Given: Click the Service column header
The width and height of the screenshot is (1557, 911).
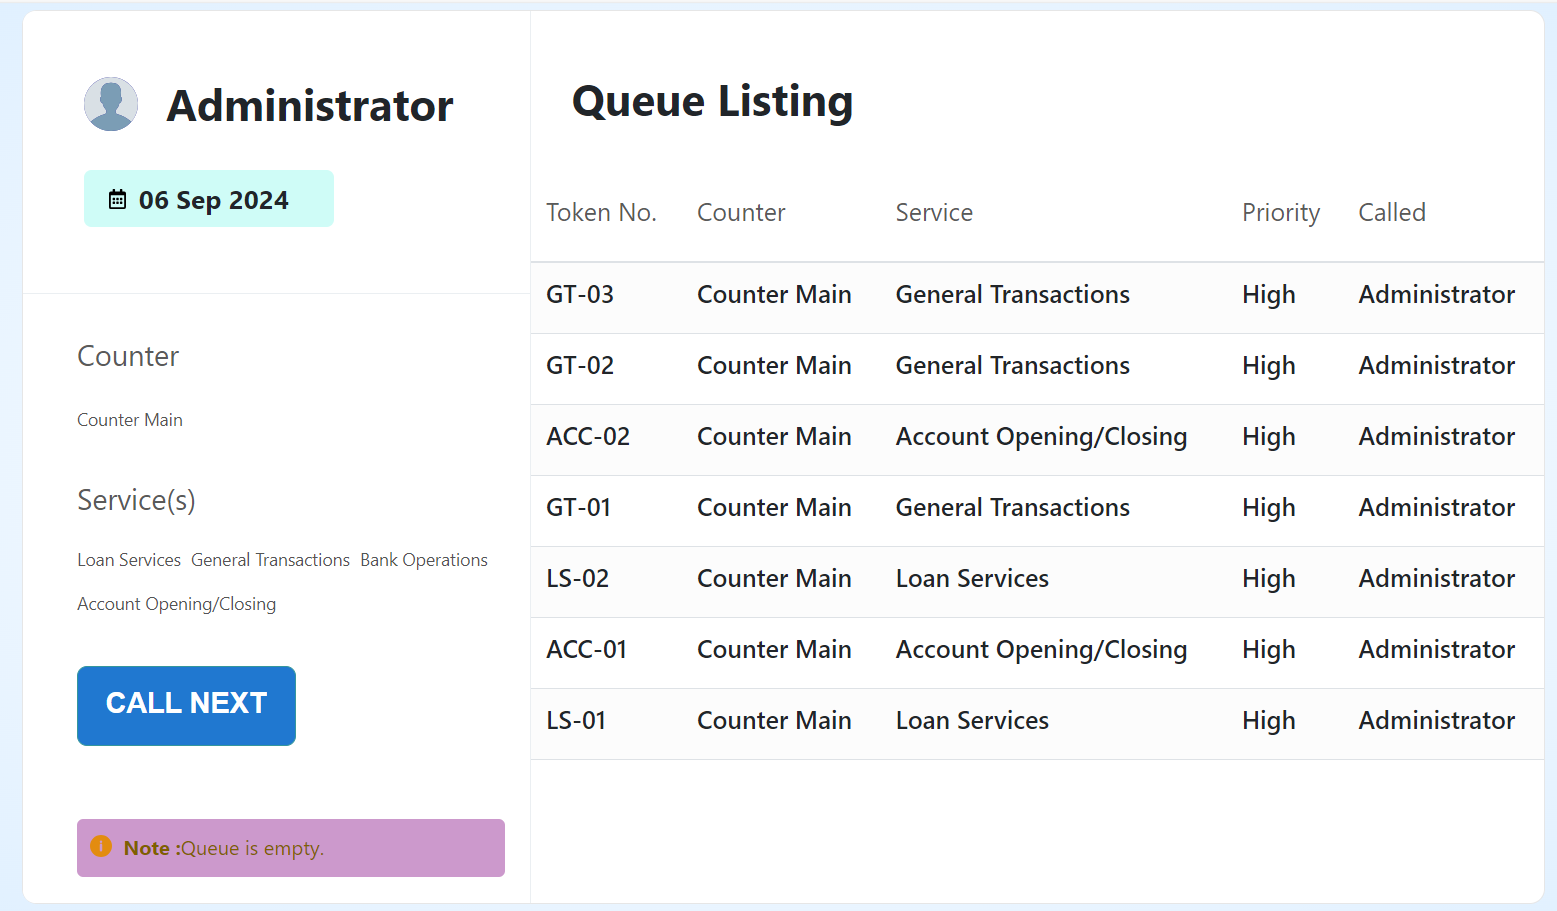Looking at the screenshot, I should 934,213.
